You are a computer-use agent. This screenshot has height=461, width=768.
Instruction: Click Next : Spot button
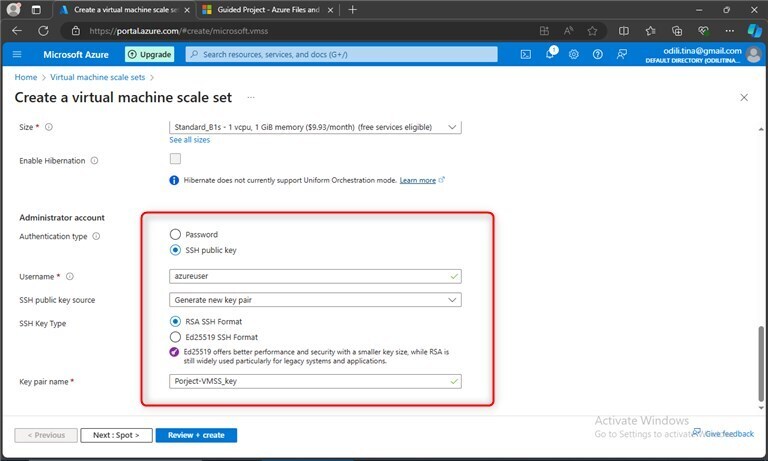click(x=116, y=435)
